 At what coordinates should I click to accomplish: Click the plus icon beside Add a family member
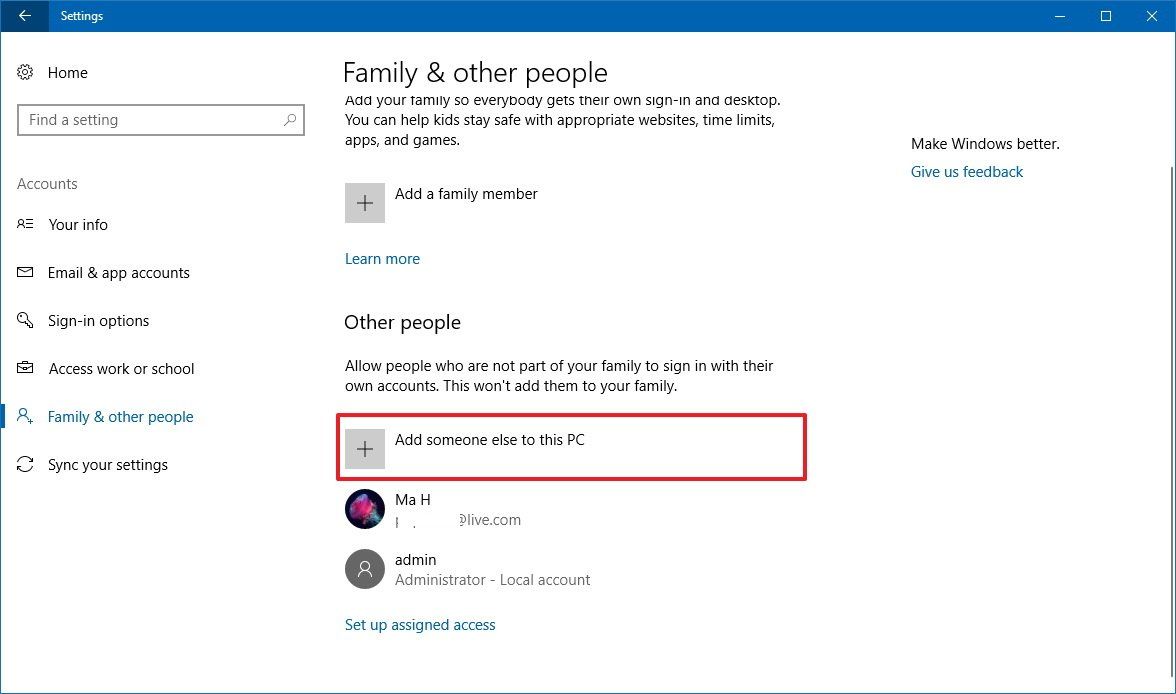[x=365, y=202]
